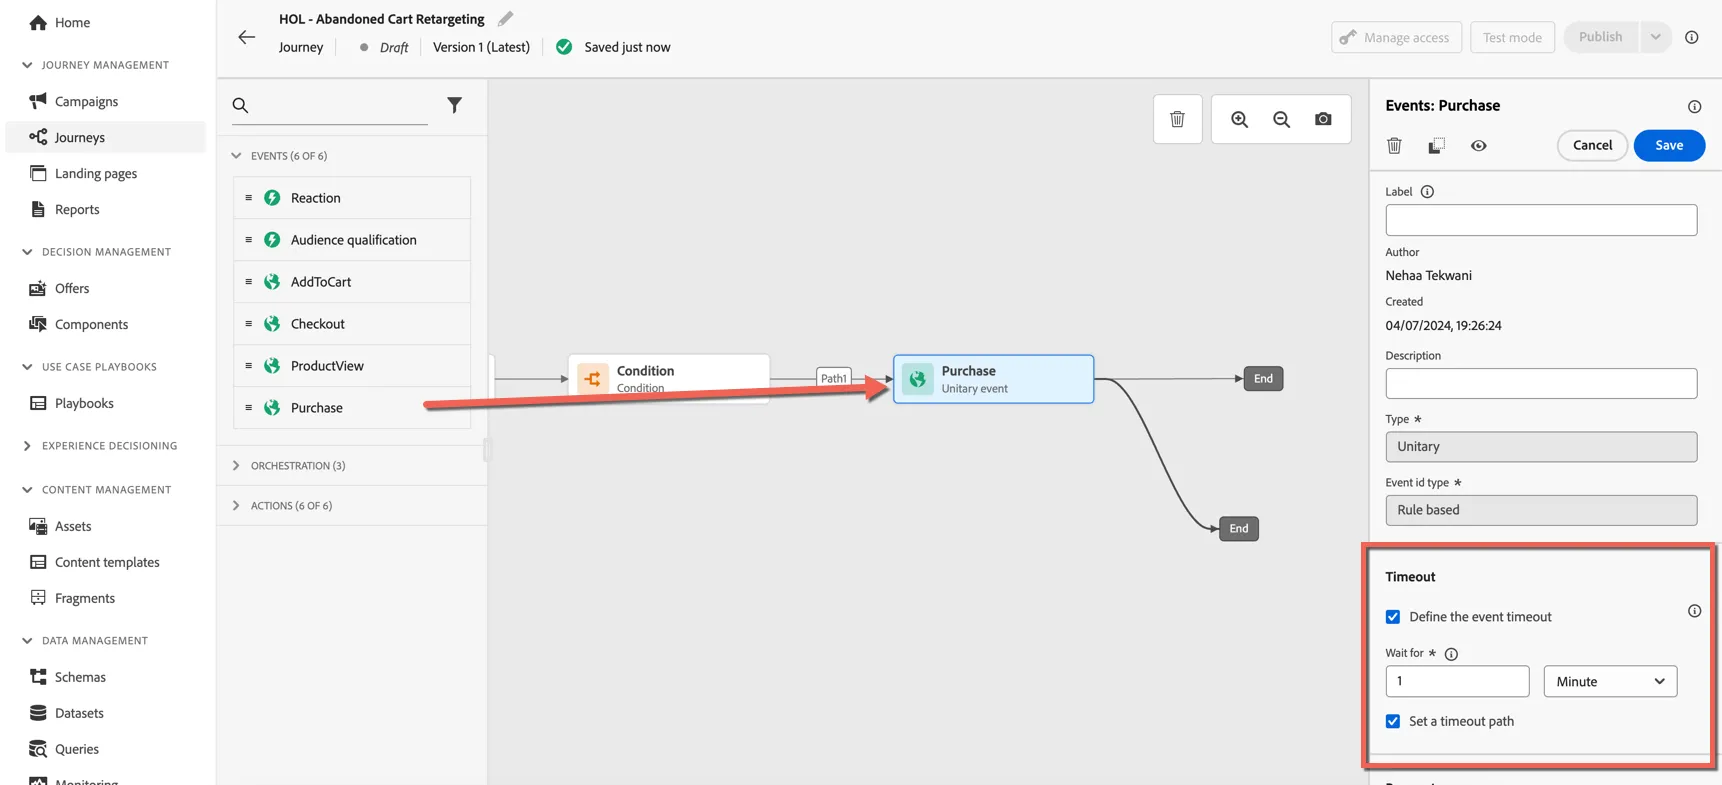1722x785 pixels.
Task: Open Landing pages in the left navigation
Action: (96, 173)
